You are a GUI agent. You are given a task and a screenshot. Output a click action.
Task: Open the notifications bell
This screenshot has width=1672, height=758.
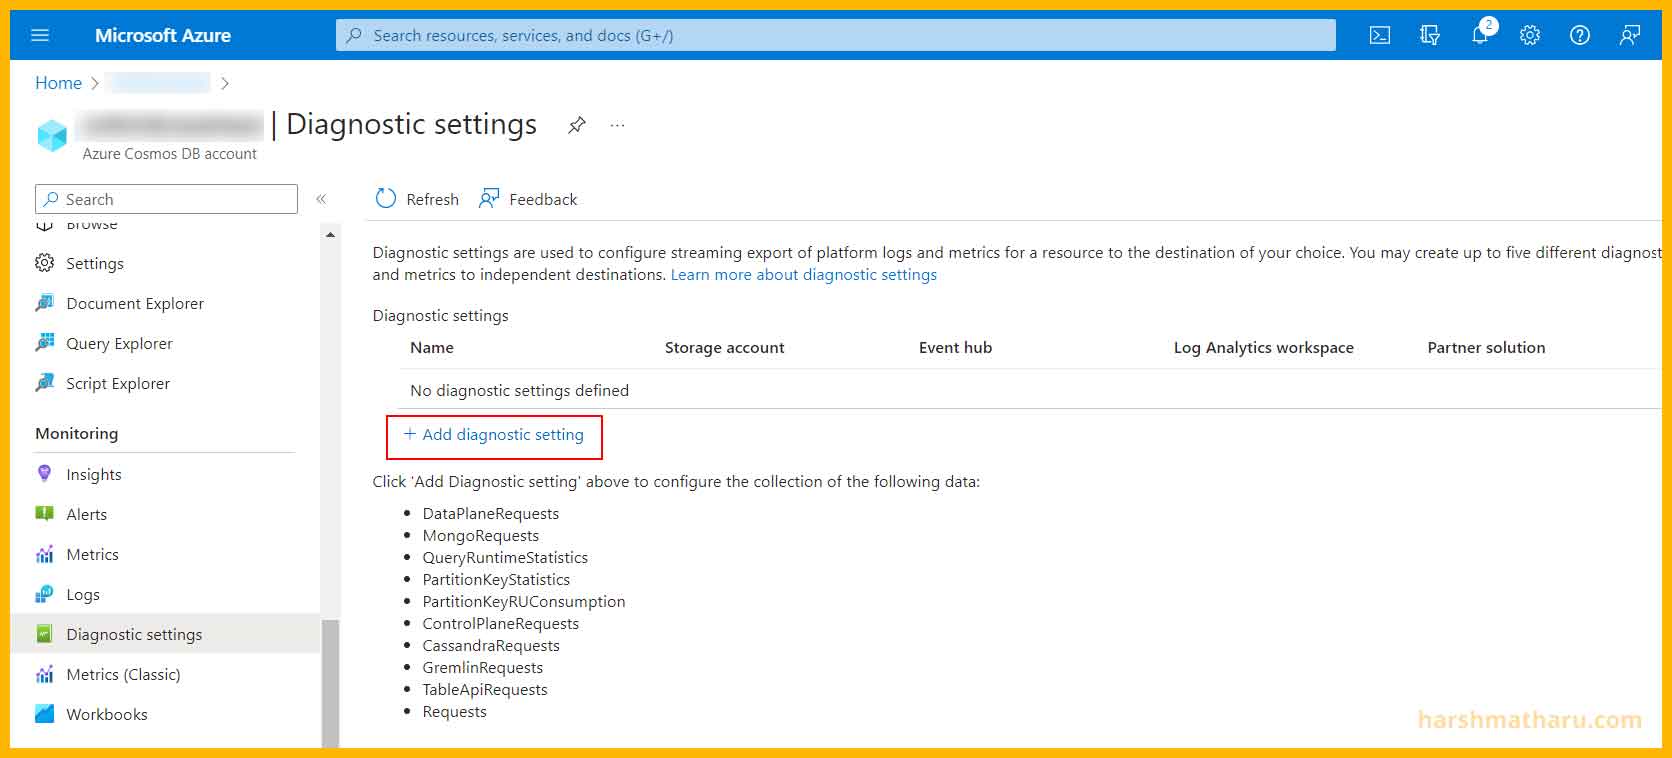[1480, 35]
